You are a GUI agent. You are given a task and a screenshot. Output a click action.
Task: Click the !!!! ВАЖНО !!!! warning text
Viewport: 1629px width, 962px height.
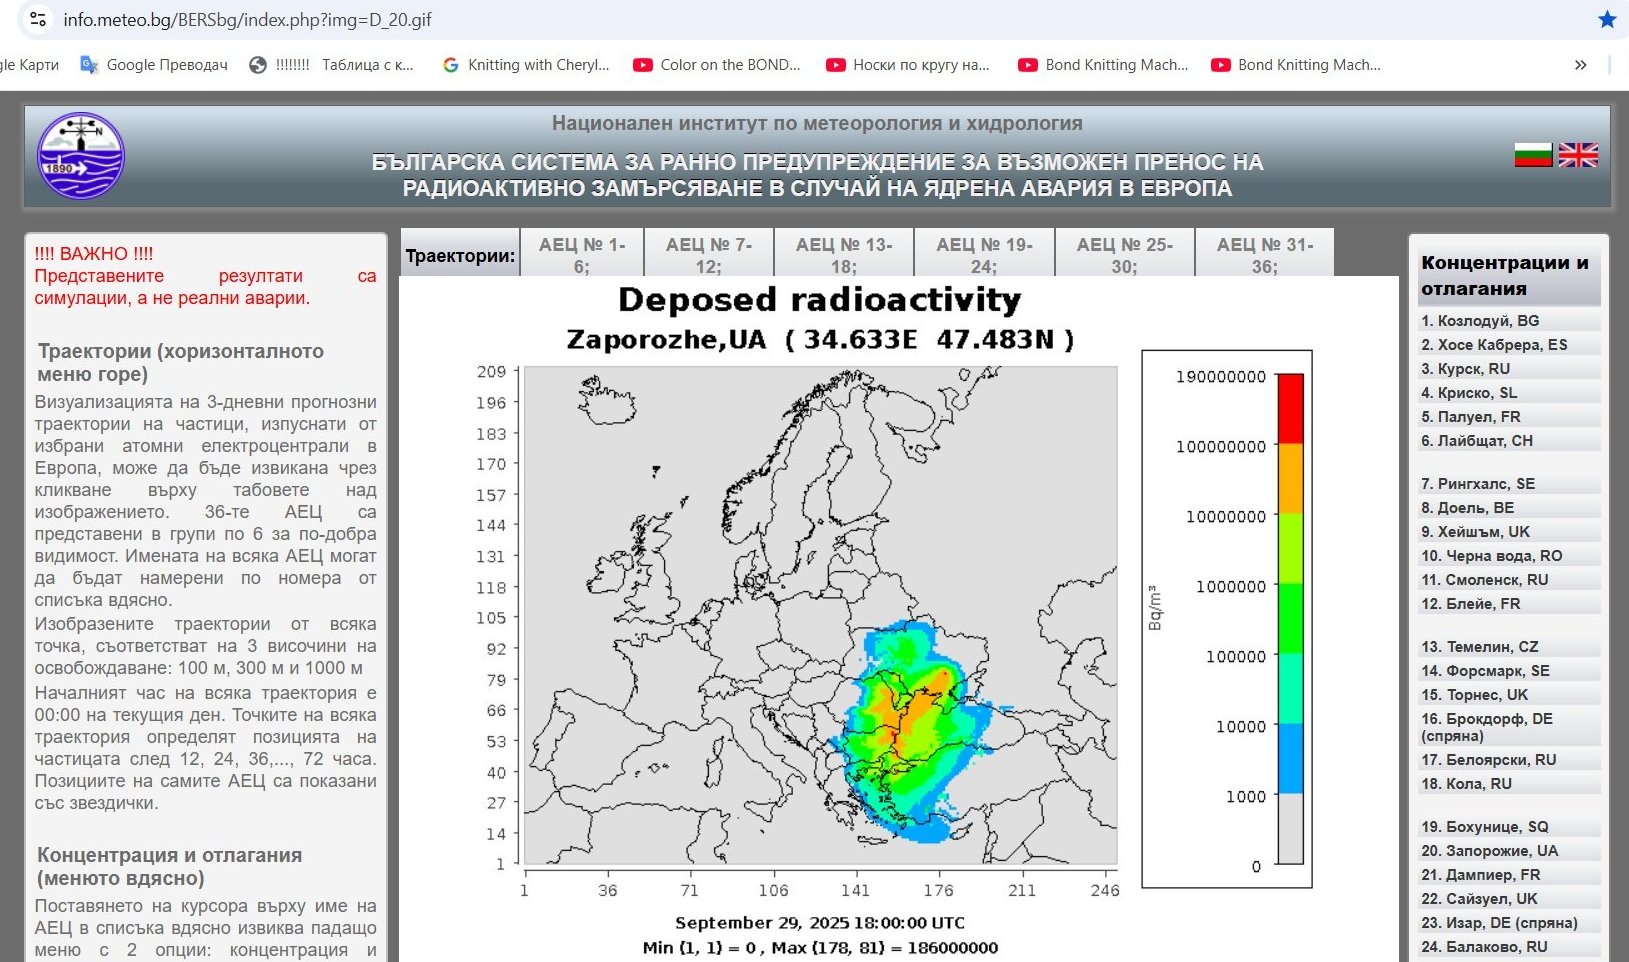tap(94, 254)
